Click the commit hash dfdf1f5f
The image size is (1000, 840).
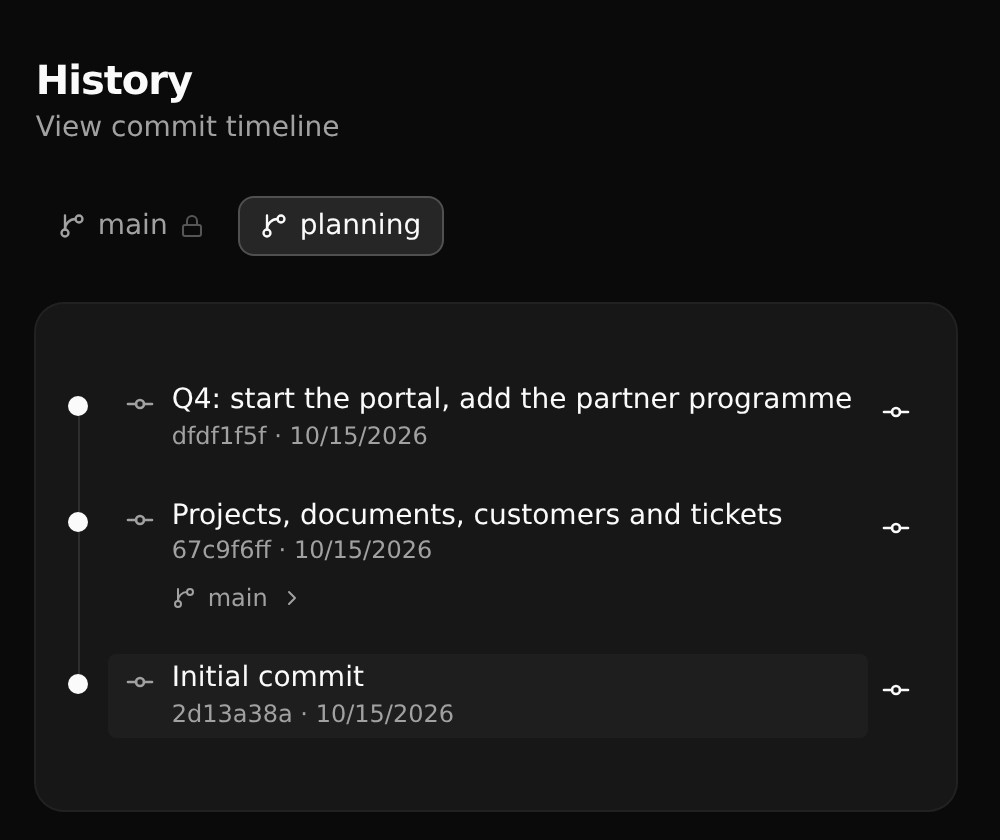pos(219,436)
